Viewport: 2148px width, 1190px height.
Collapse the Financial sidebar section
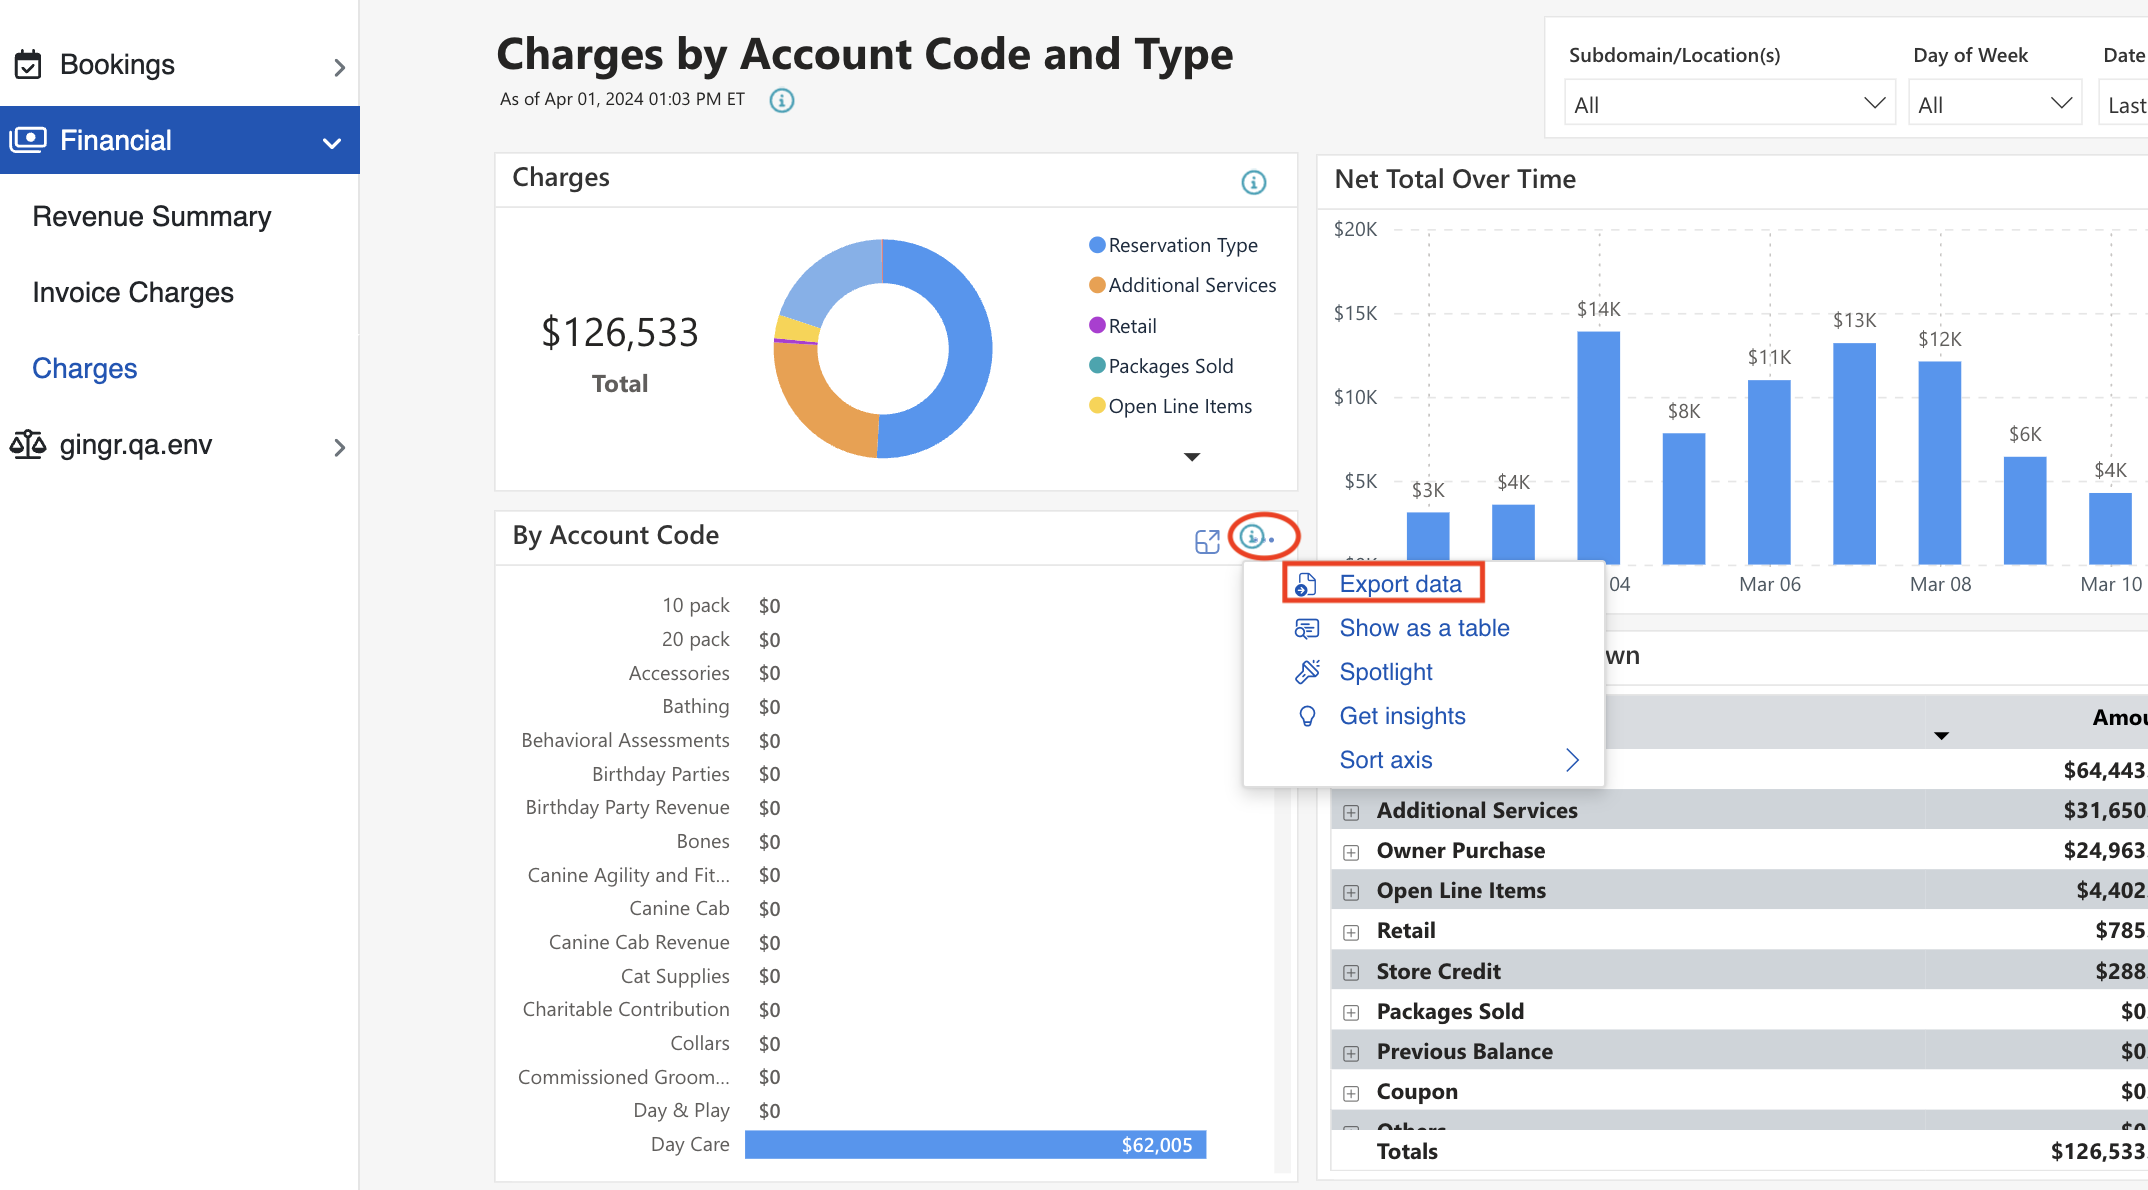tap(332, 143)
